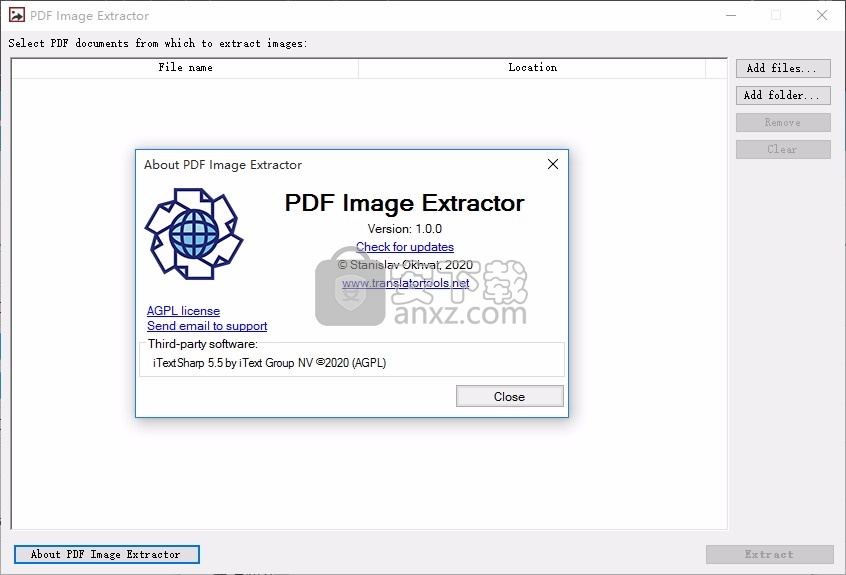The image size is (846, 575).
Task: Open the Check for updates link
Action: click(405, 247)
